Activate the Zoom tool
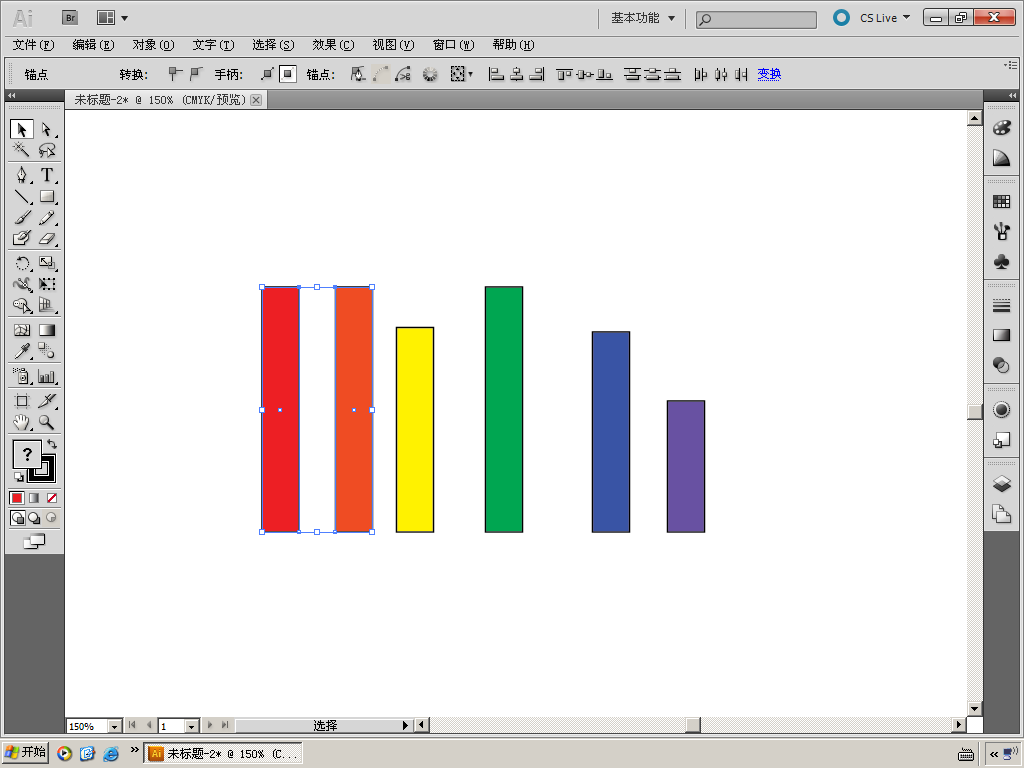This screenshot has width=1024, height=768. coord(47,423)
